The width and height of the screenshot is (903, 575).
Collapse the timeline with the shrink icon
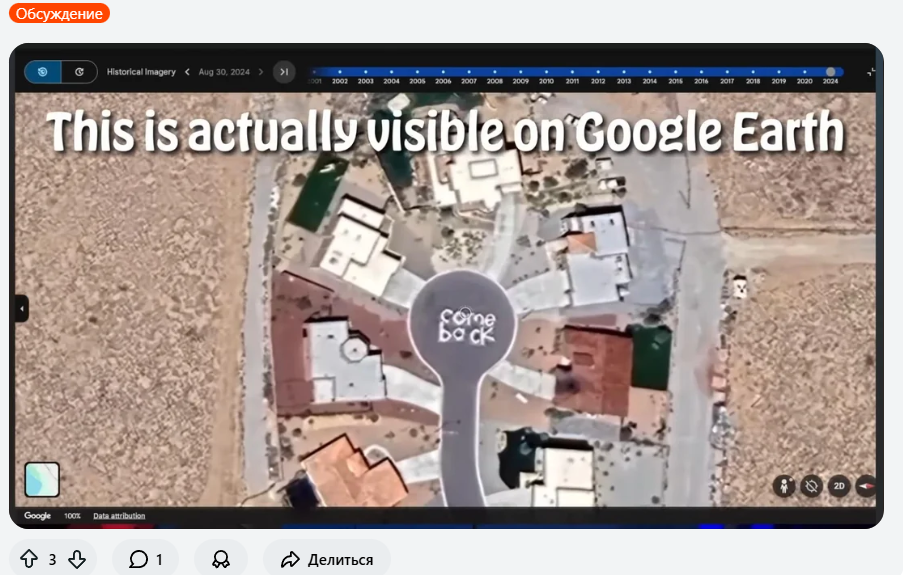(871, 72)
